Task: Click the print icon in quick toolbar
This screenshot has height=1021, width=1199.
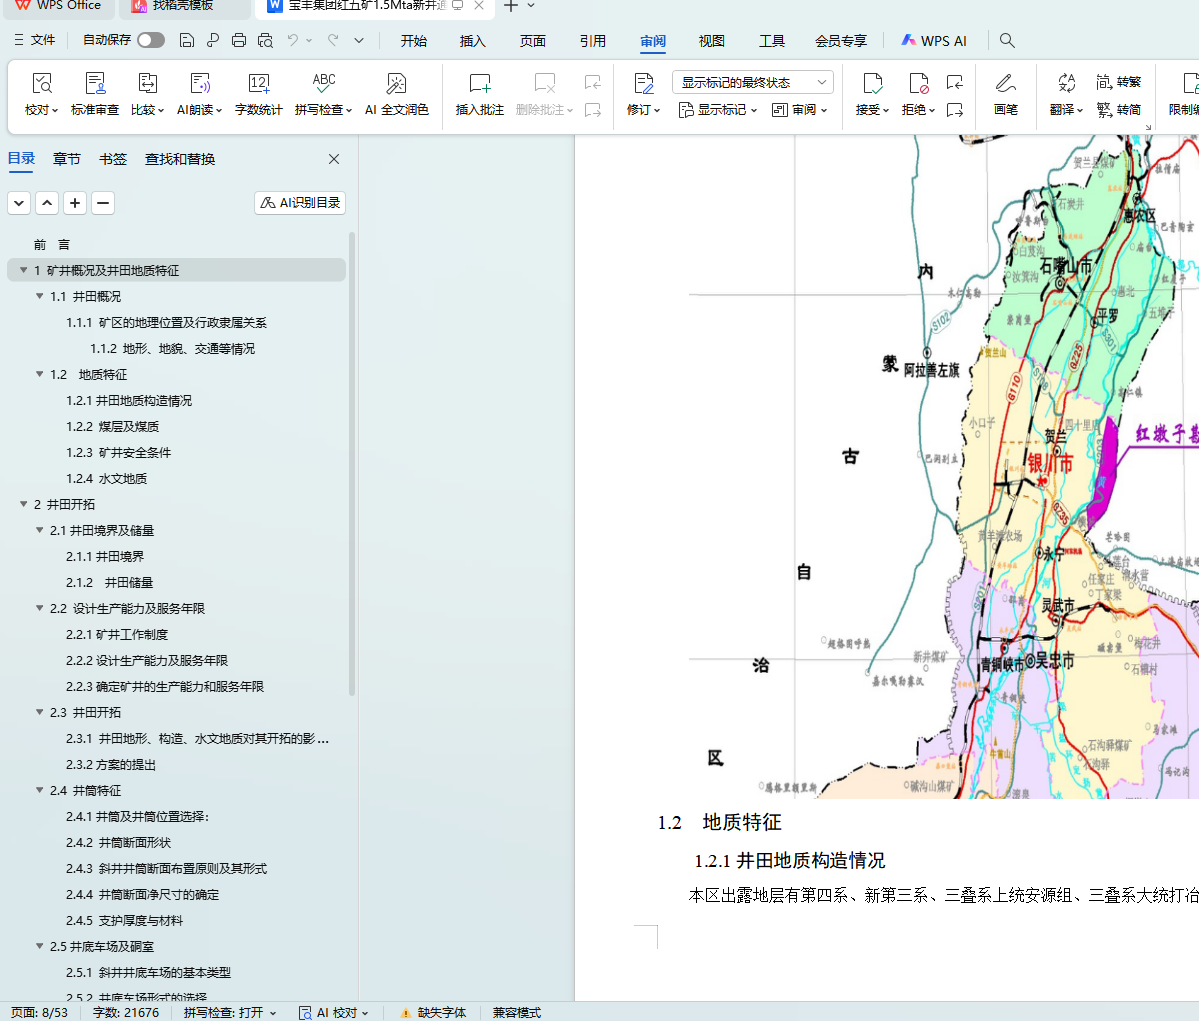Action: (239, 41)
